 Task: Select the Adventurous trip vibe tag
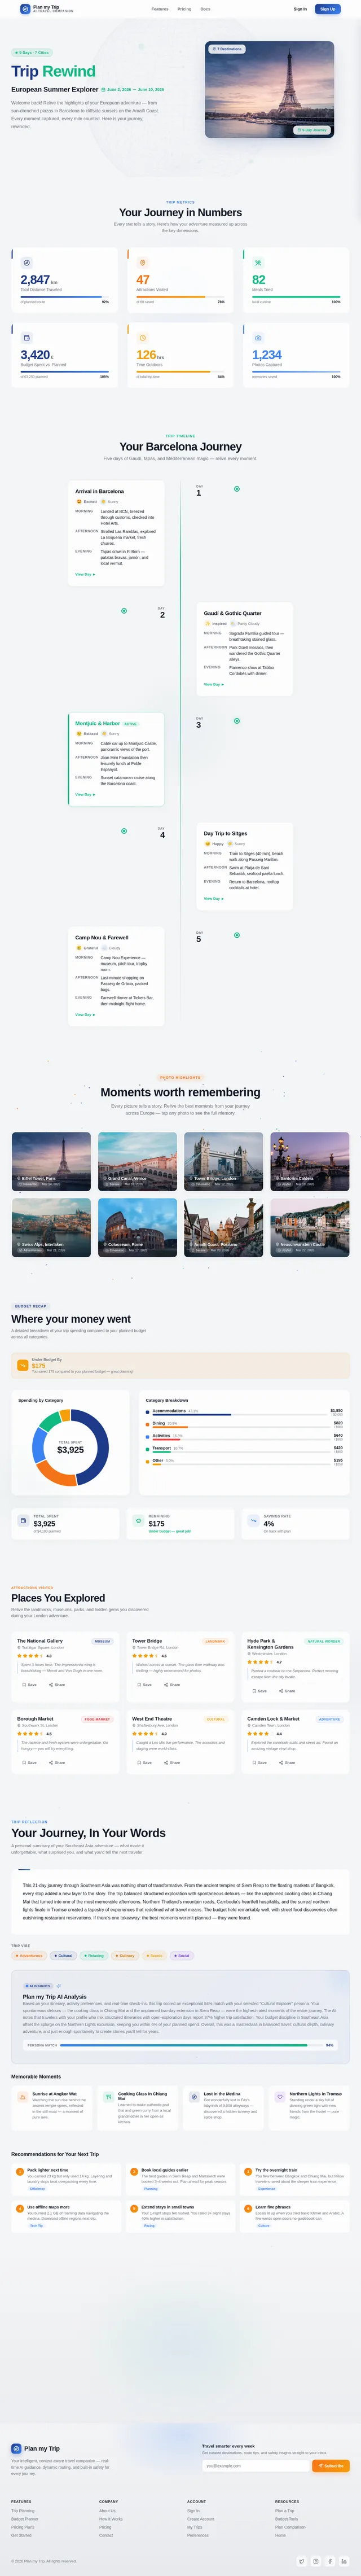click(x=29, y=1955)
